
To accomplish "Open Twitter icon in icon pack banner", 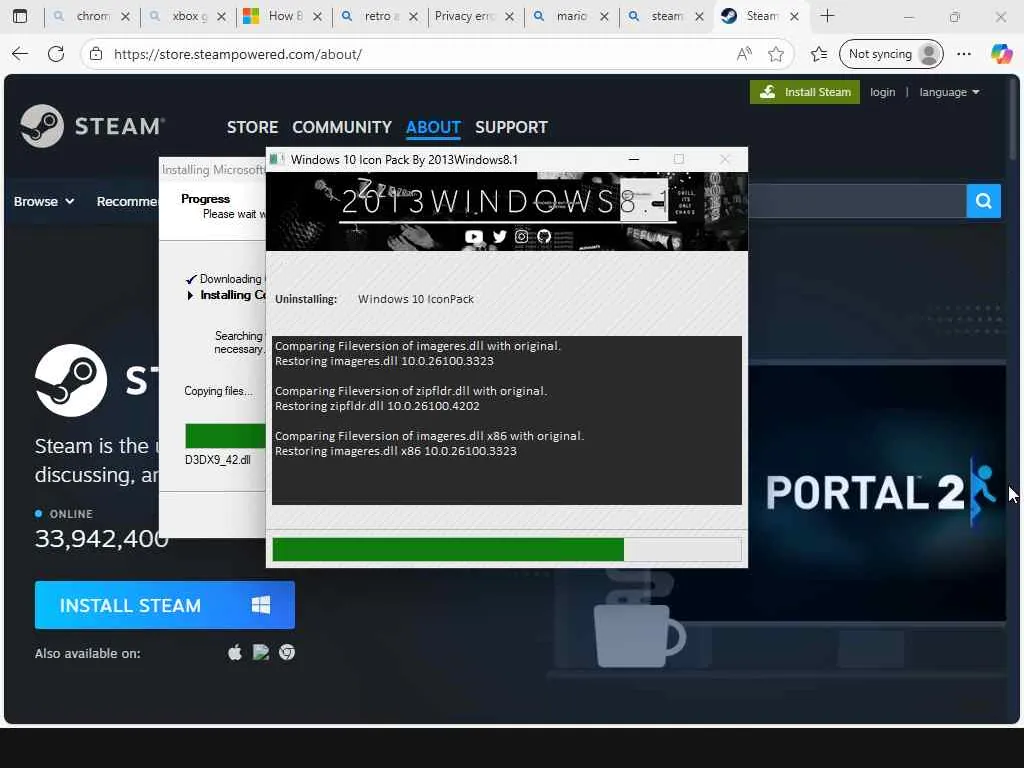I will click(x=500, y=236).
